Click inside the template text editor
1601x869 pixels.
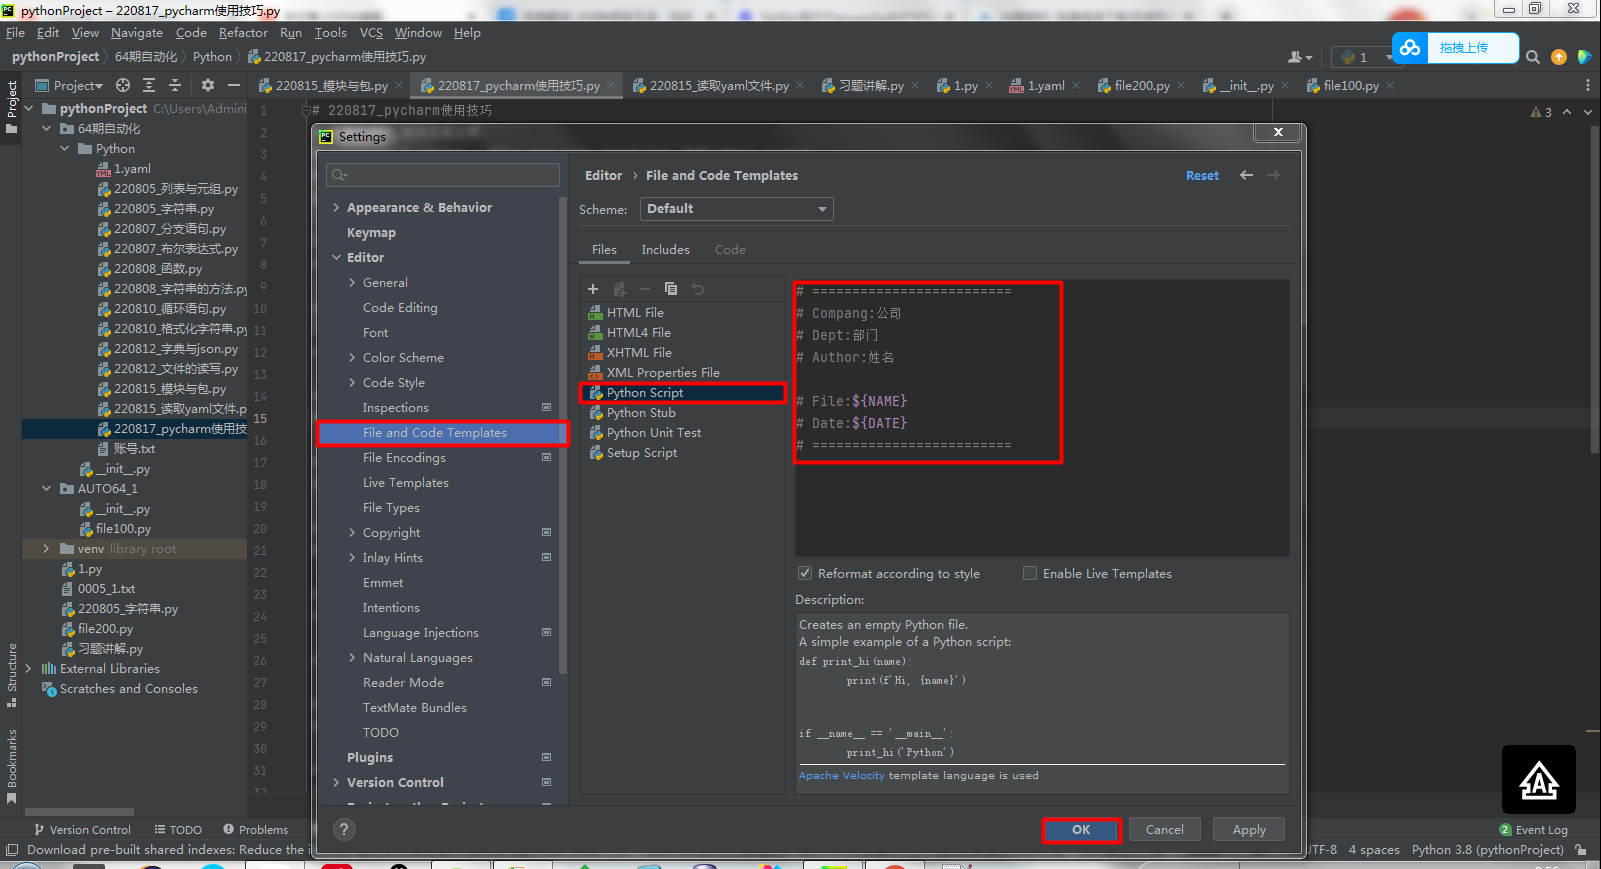point(1042,418)
